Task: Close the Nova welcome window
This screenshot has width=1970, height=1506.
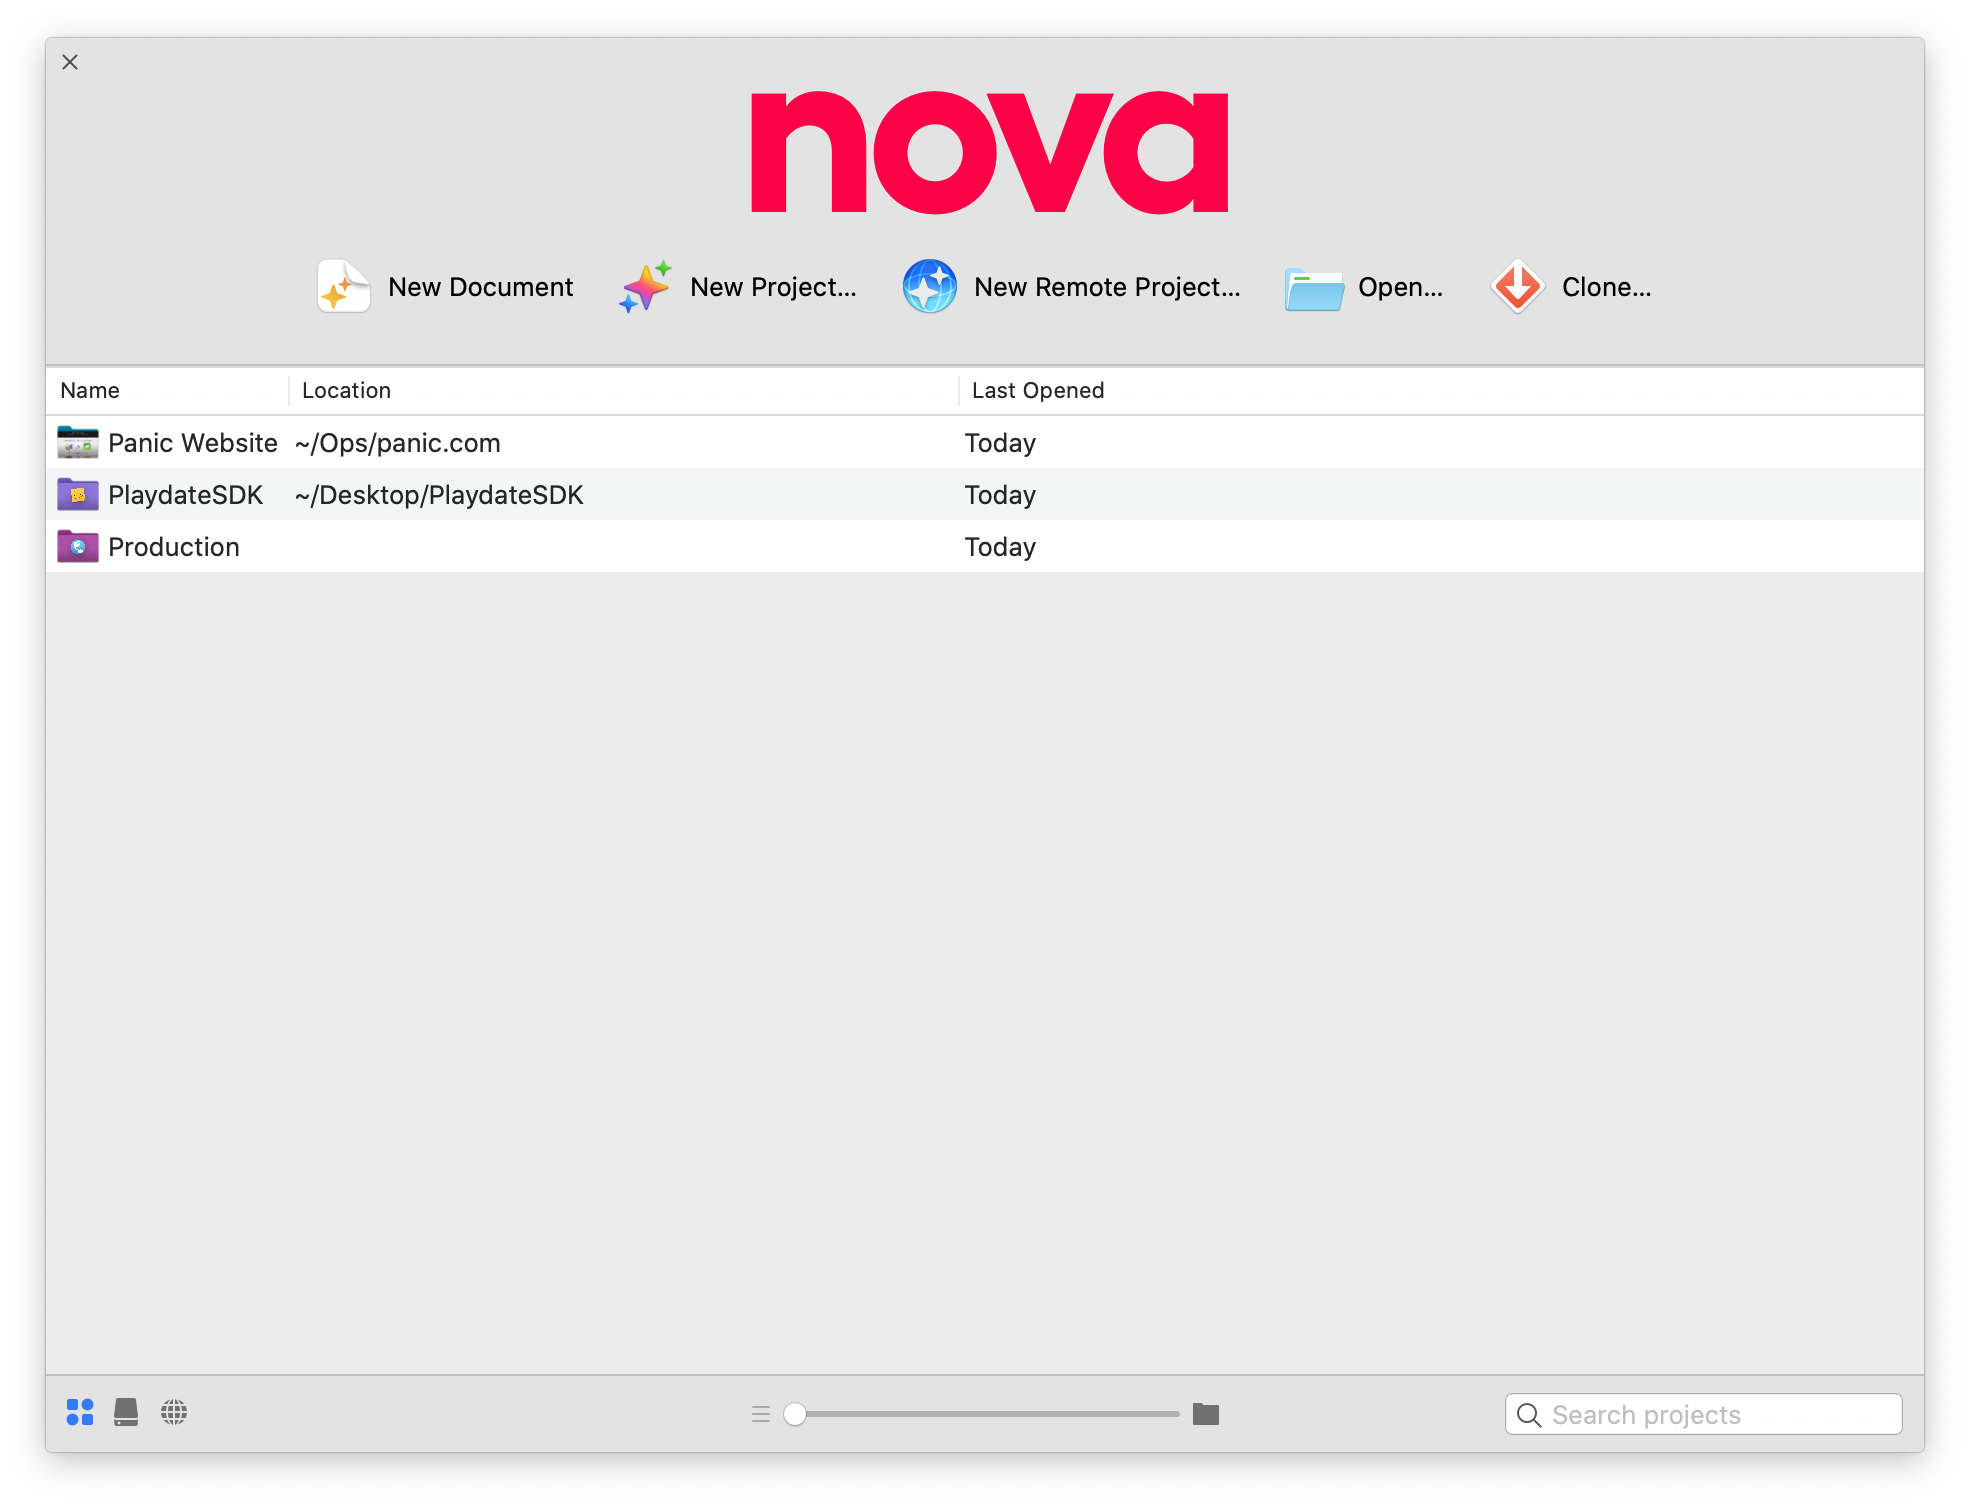Action: [70, 62]
